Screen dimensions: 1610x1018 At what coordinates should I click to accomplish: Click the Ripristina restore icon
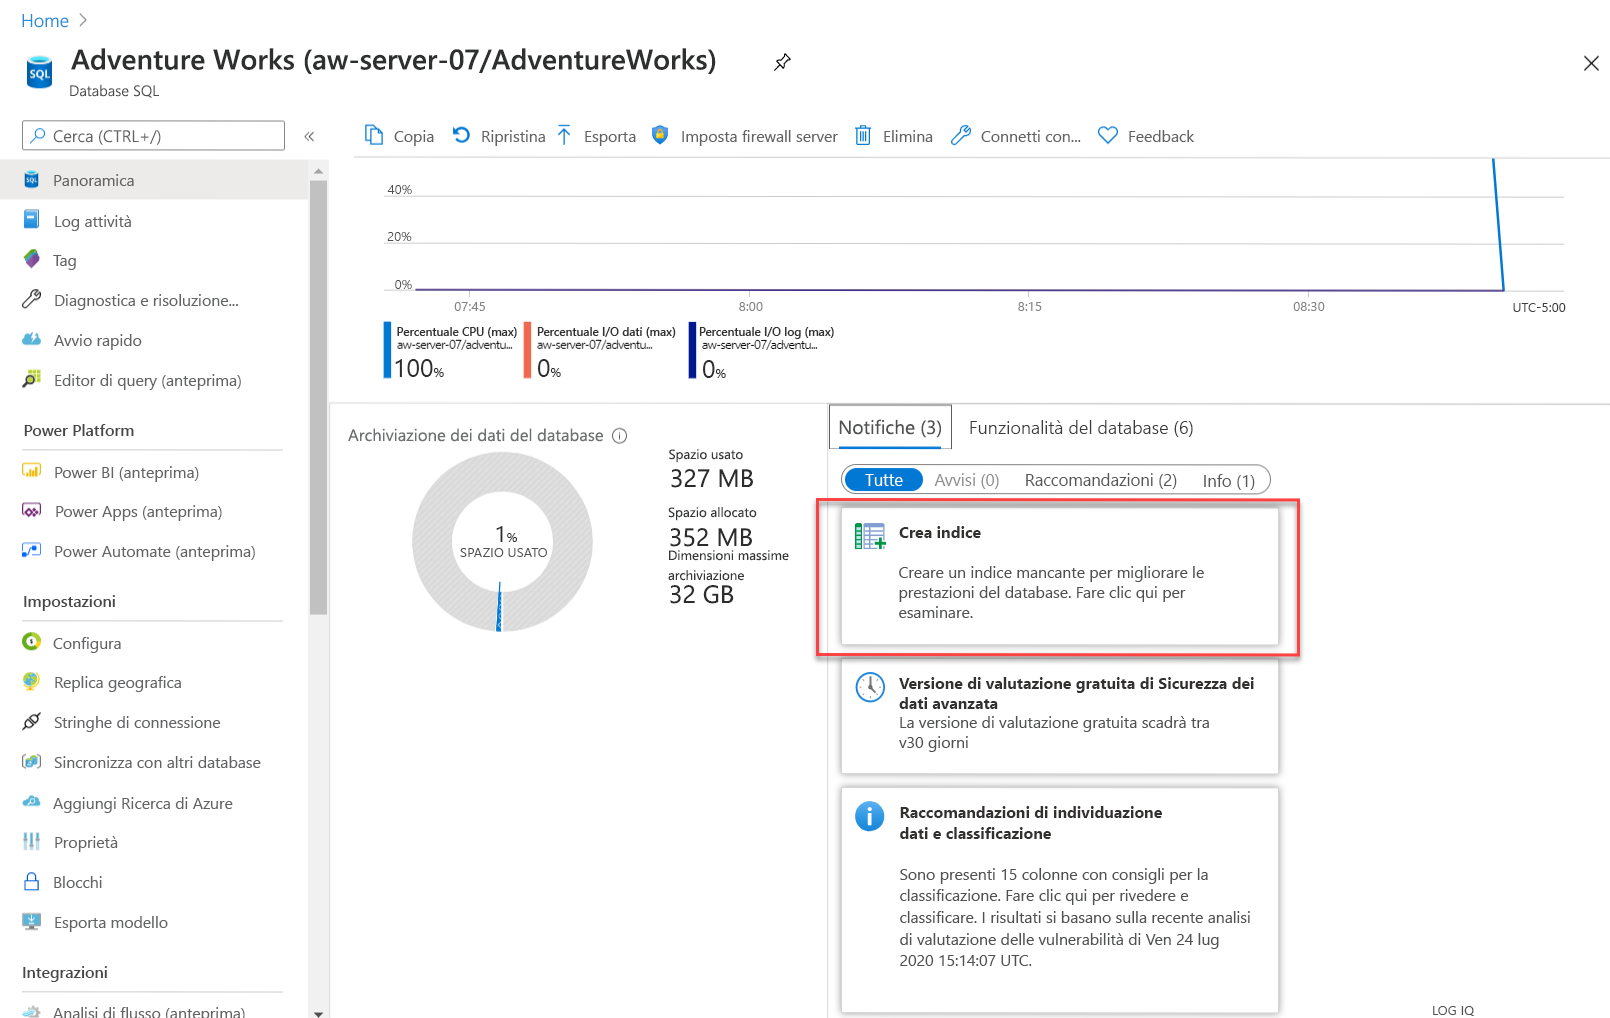(461, 135)
